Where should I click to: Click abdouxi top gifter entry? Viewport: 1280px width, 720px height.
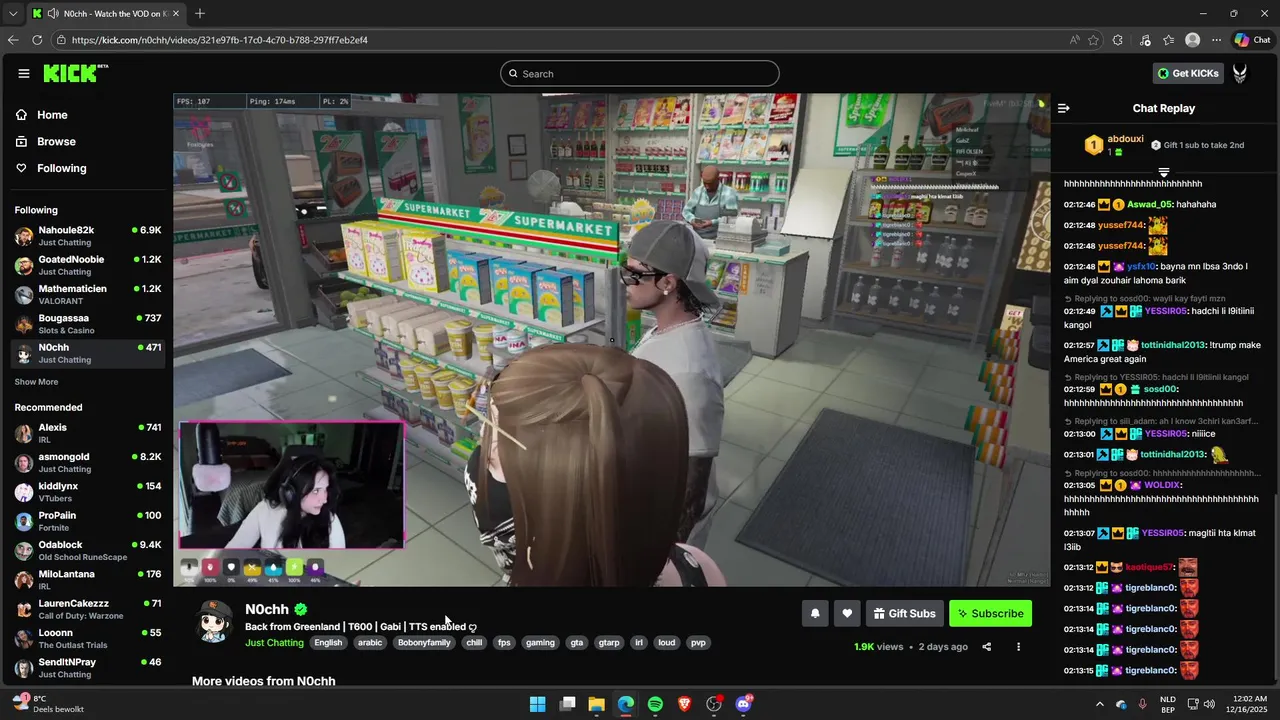pyautogui.click(x=1115, y=145)
